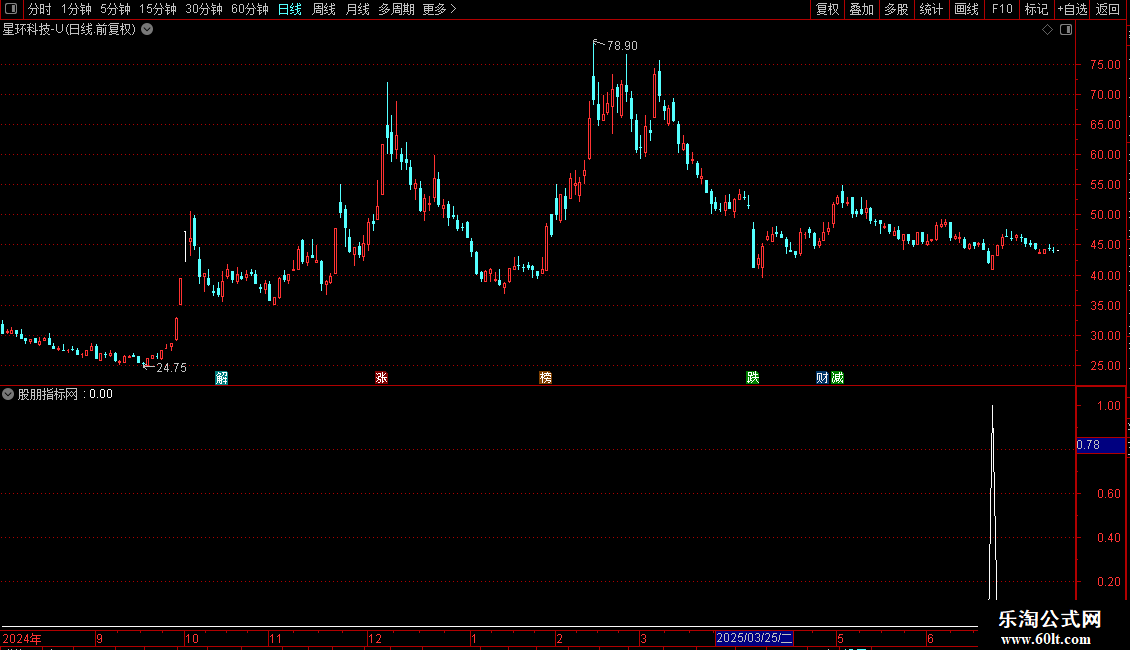Viewport: 1130px width, 650px height.
Task: Switch to 周线 weekly chart
Action: (324, 9)
